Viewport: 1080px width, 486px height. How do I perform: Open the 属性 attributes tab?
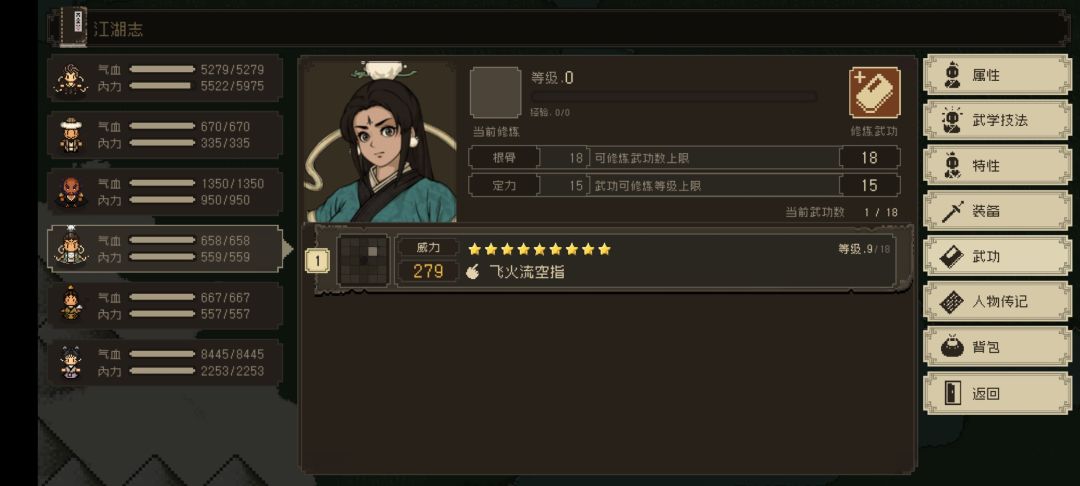(997, 75)
